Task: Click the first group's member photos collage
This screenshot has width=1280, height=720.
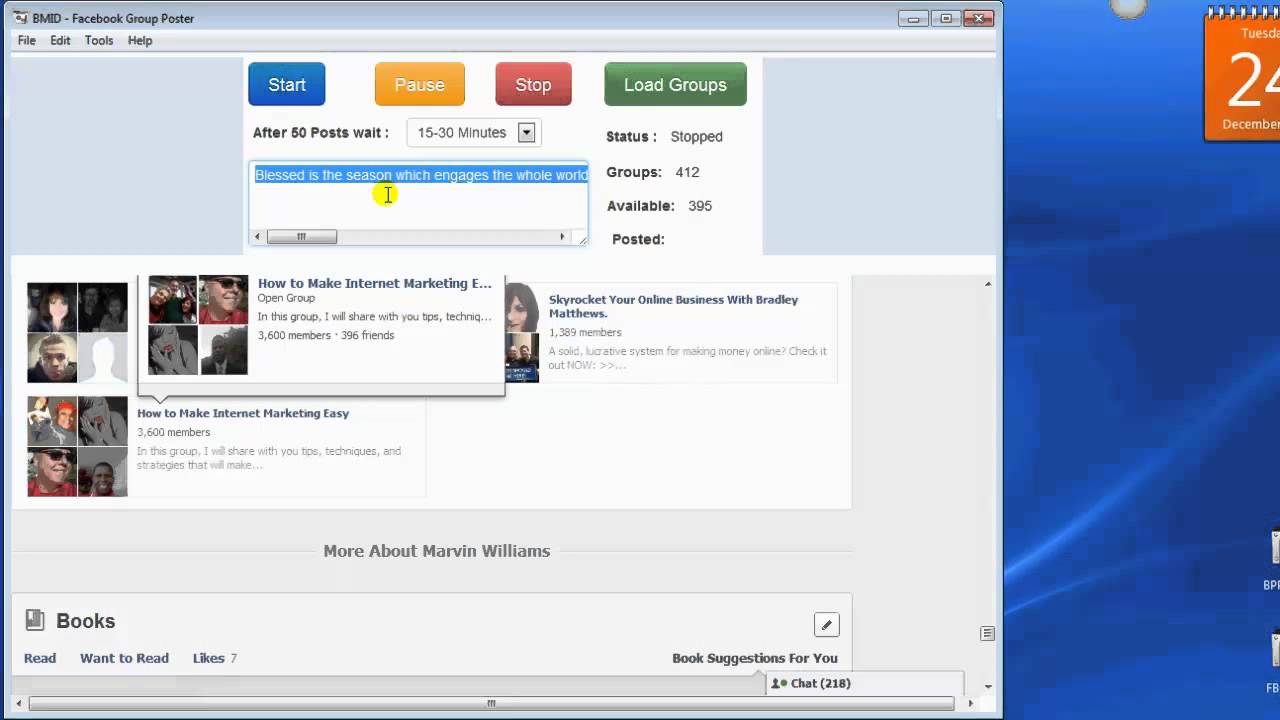Action: (x=77, y=333)
